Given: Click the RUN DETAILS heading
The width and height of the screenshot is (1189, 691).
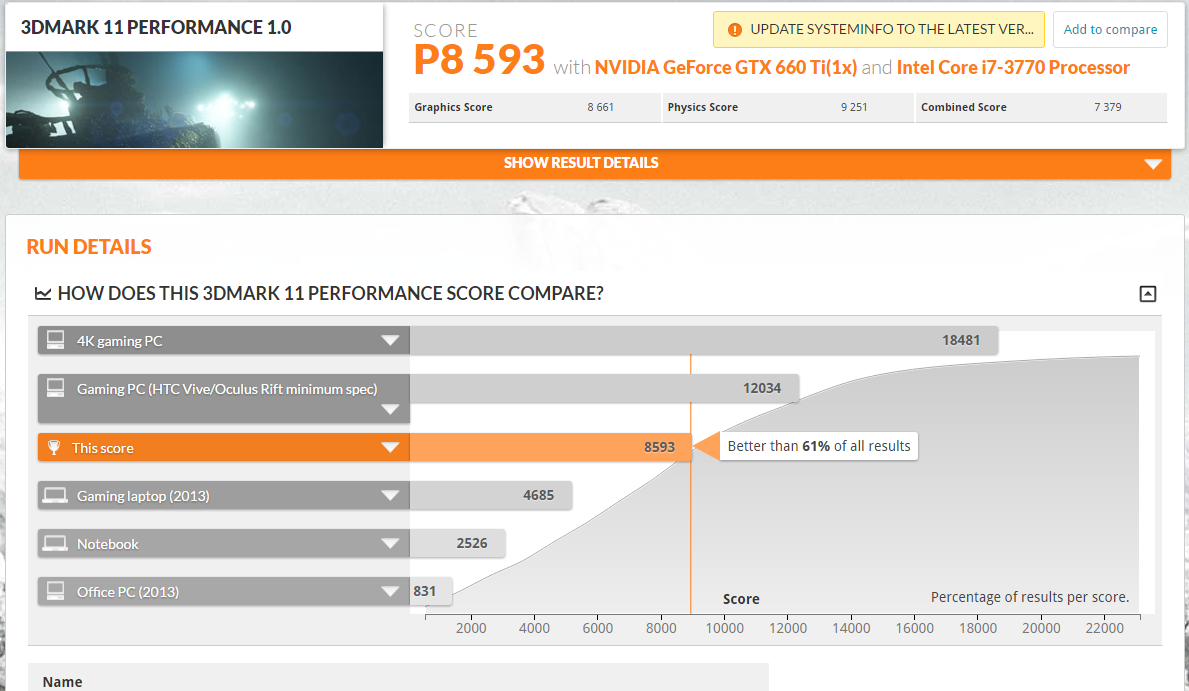Looking at the screenshot, I should [89, 247].
